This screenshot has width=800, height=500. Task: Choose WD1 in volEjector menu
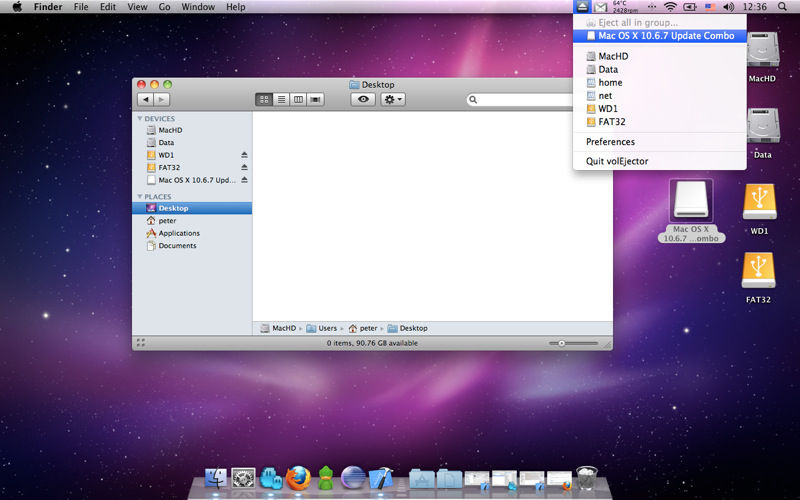tap(660, 109)
